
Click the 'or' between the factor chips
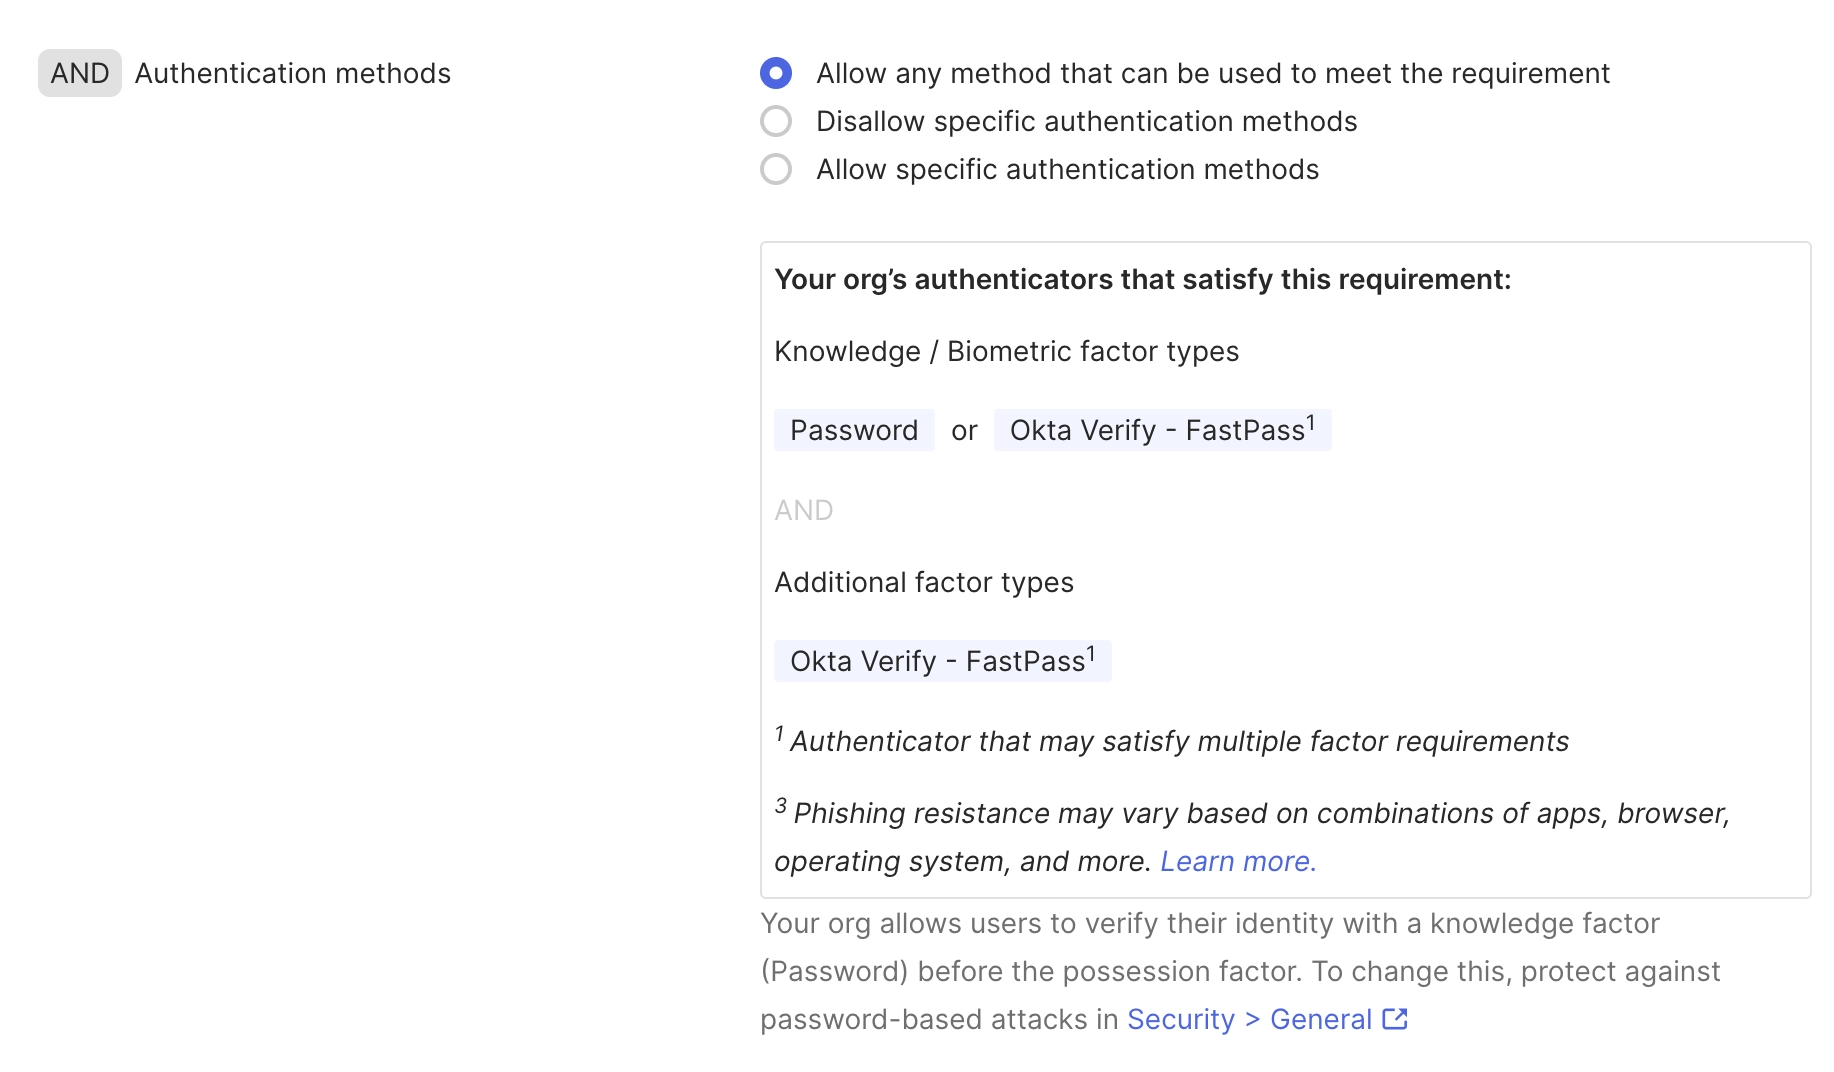[x=964, y=431]
